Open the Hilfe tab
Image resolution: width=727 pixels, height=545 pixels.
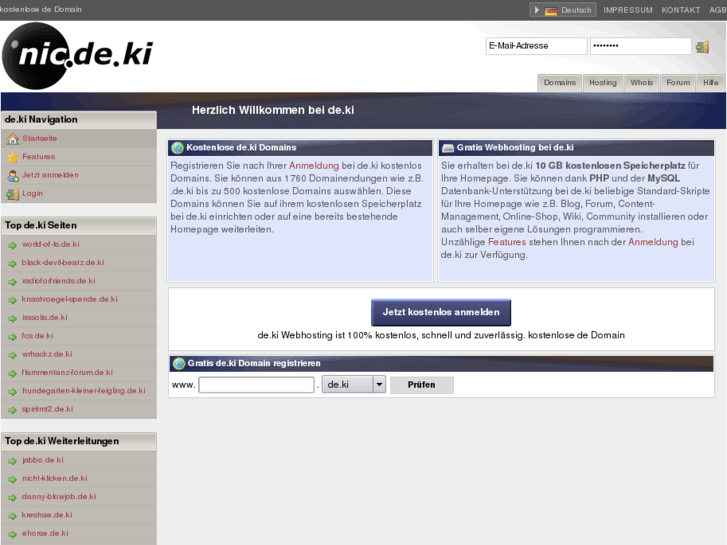[x=710, y=83]
